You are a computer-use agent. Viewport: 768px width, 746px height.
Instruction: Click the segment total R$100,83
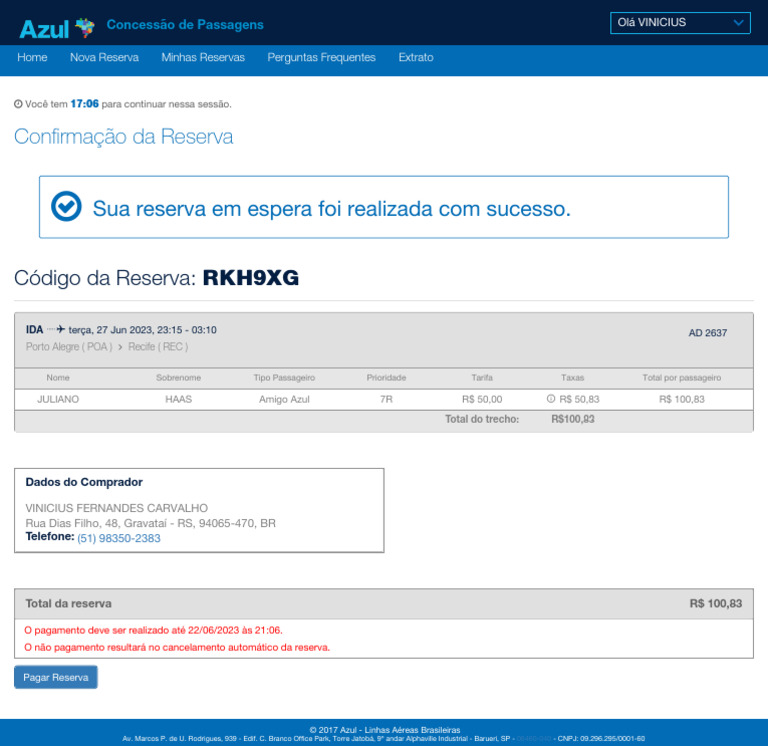coord(573,419)
